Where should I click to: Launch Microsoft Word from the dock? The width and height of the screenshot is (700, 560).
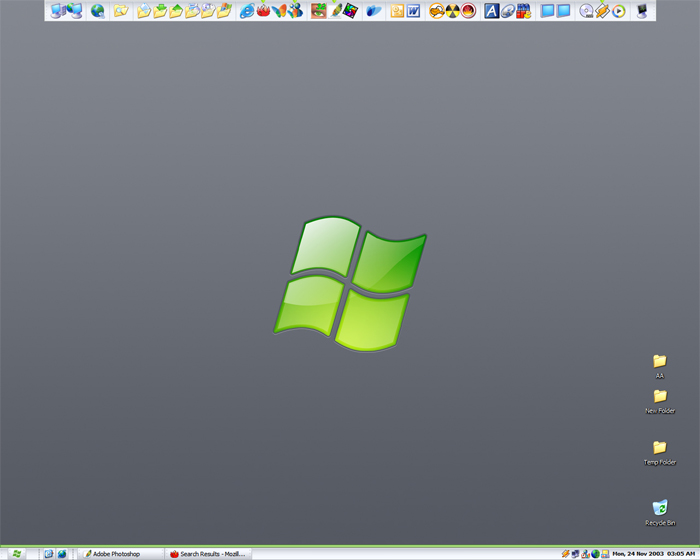[x=413, y=11]
